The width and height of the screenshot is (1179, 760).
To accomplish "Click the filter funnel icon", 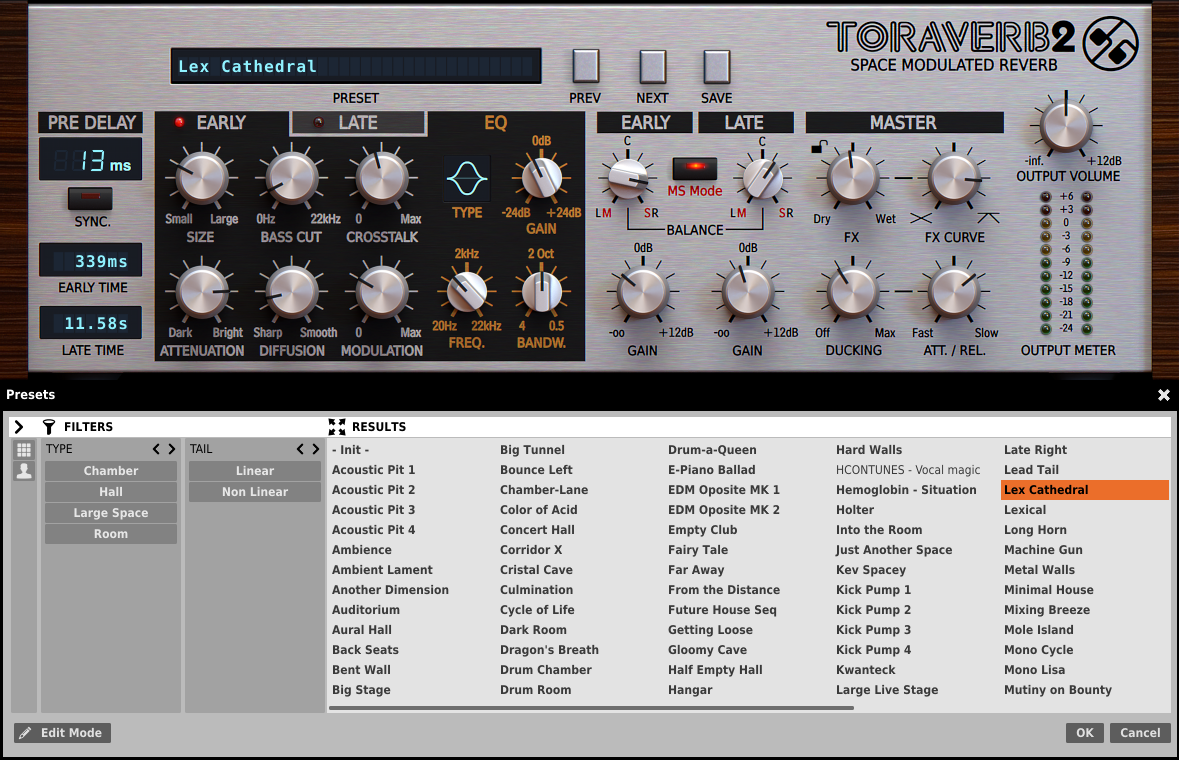I will [x=49, y=427].
